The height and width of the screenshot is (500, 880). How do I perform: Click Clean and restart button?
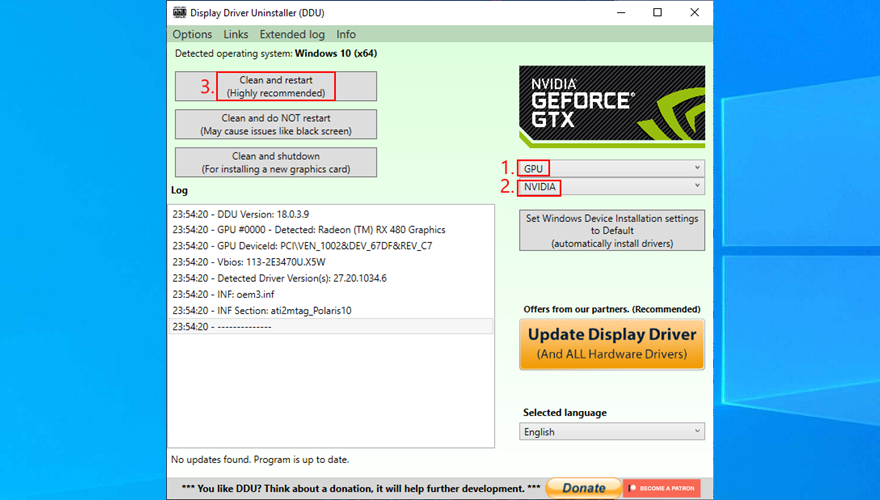tap(276, 86)
